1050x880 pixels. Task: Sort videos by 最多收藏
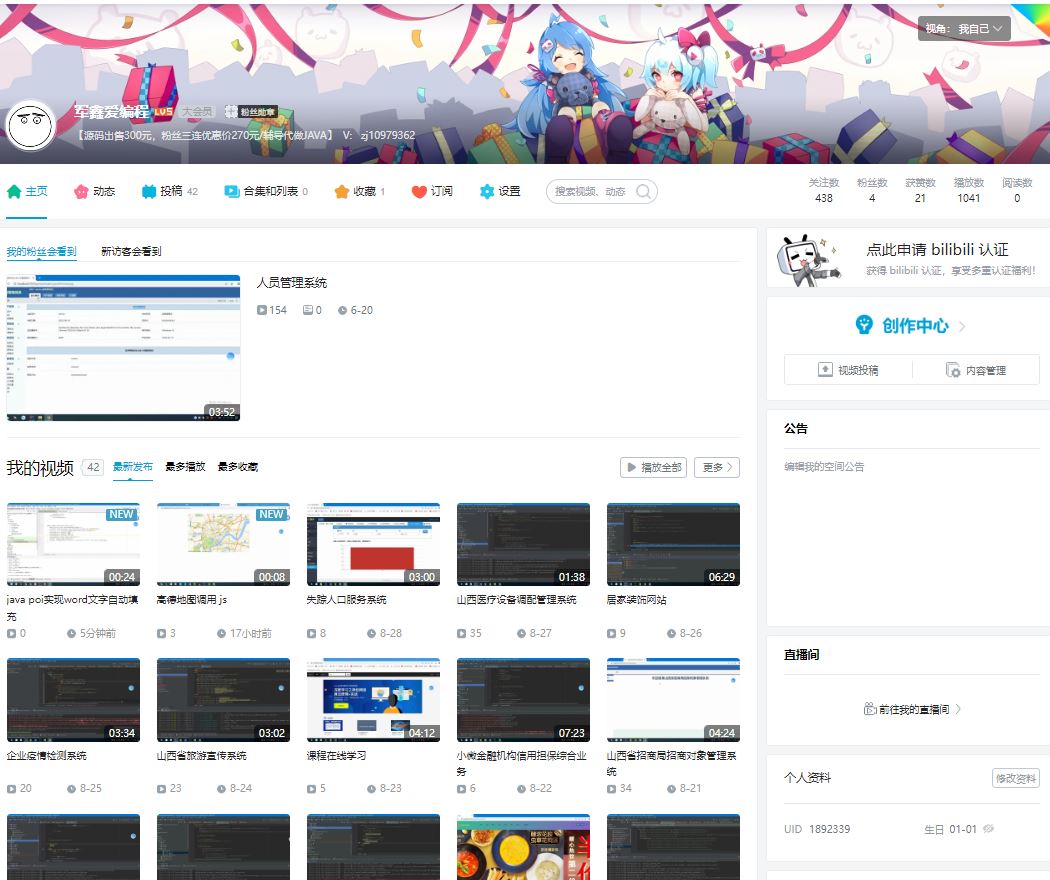238,467
